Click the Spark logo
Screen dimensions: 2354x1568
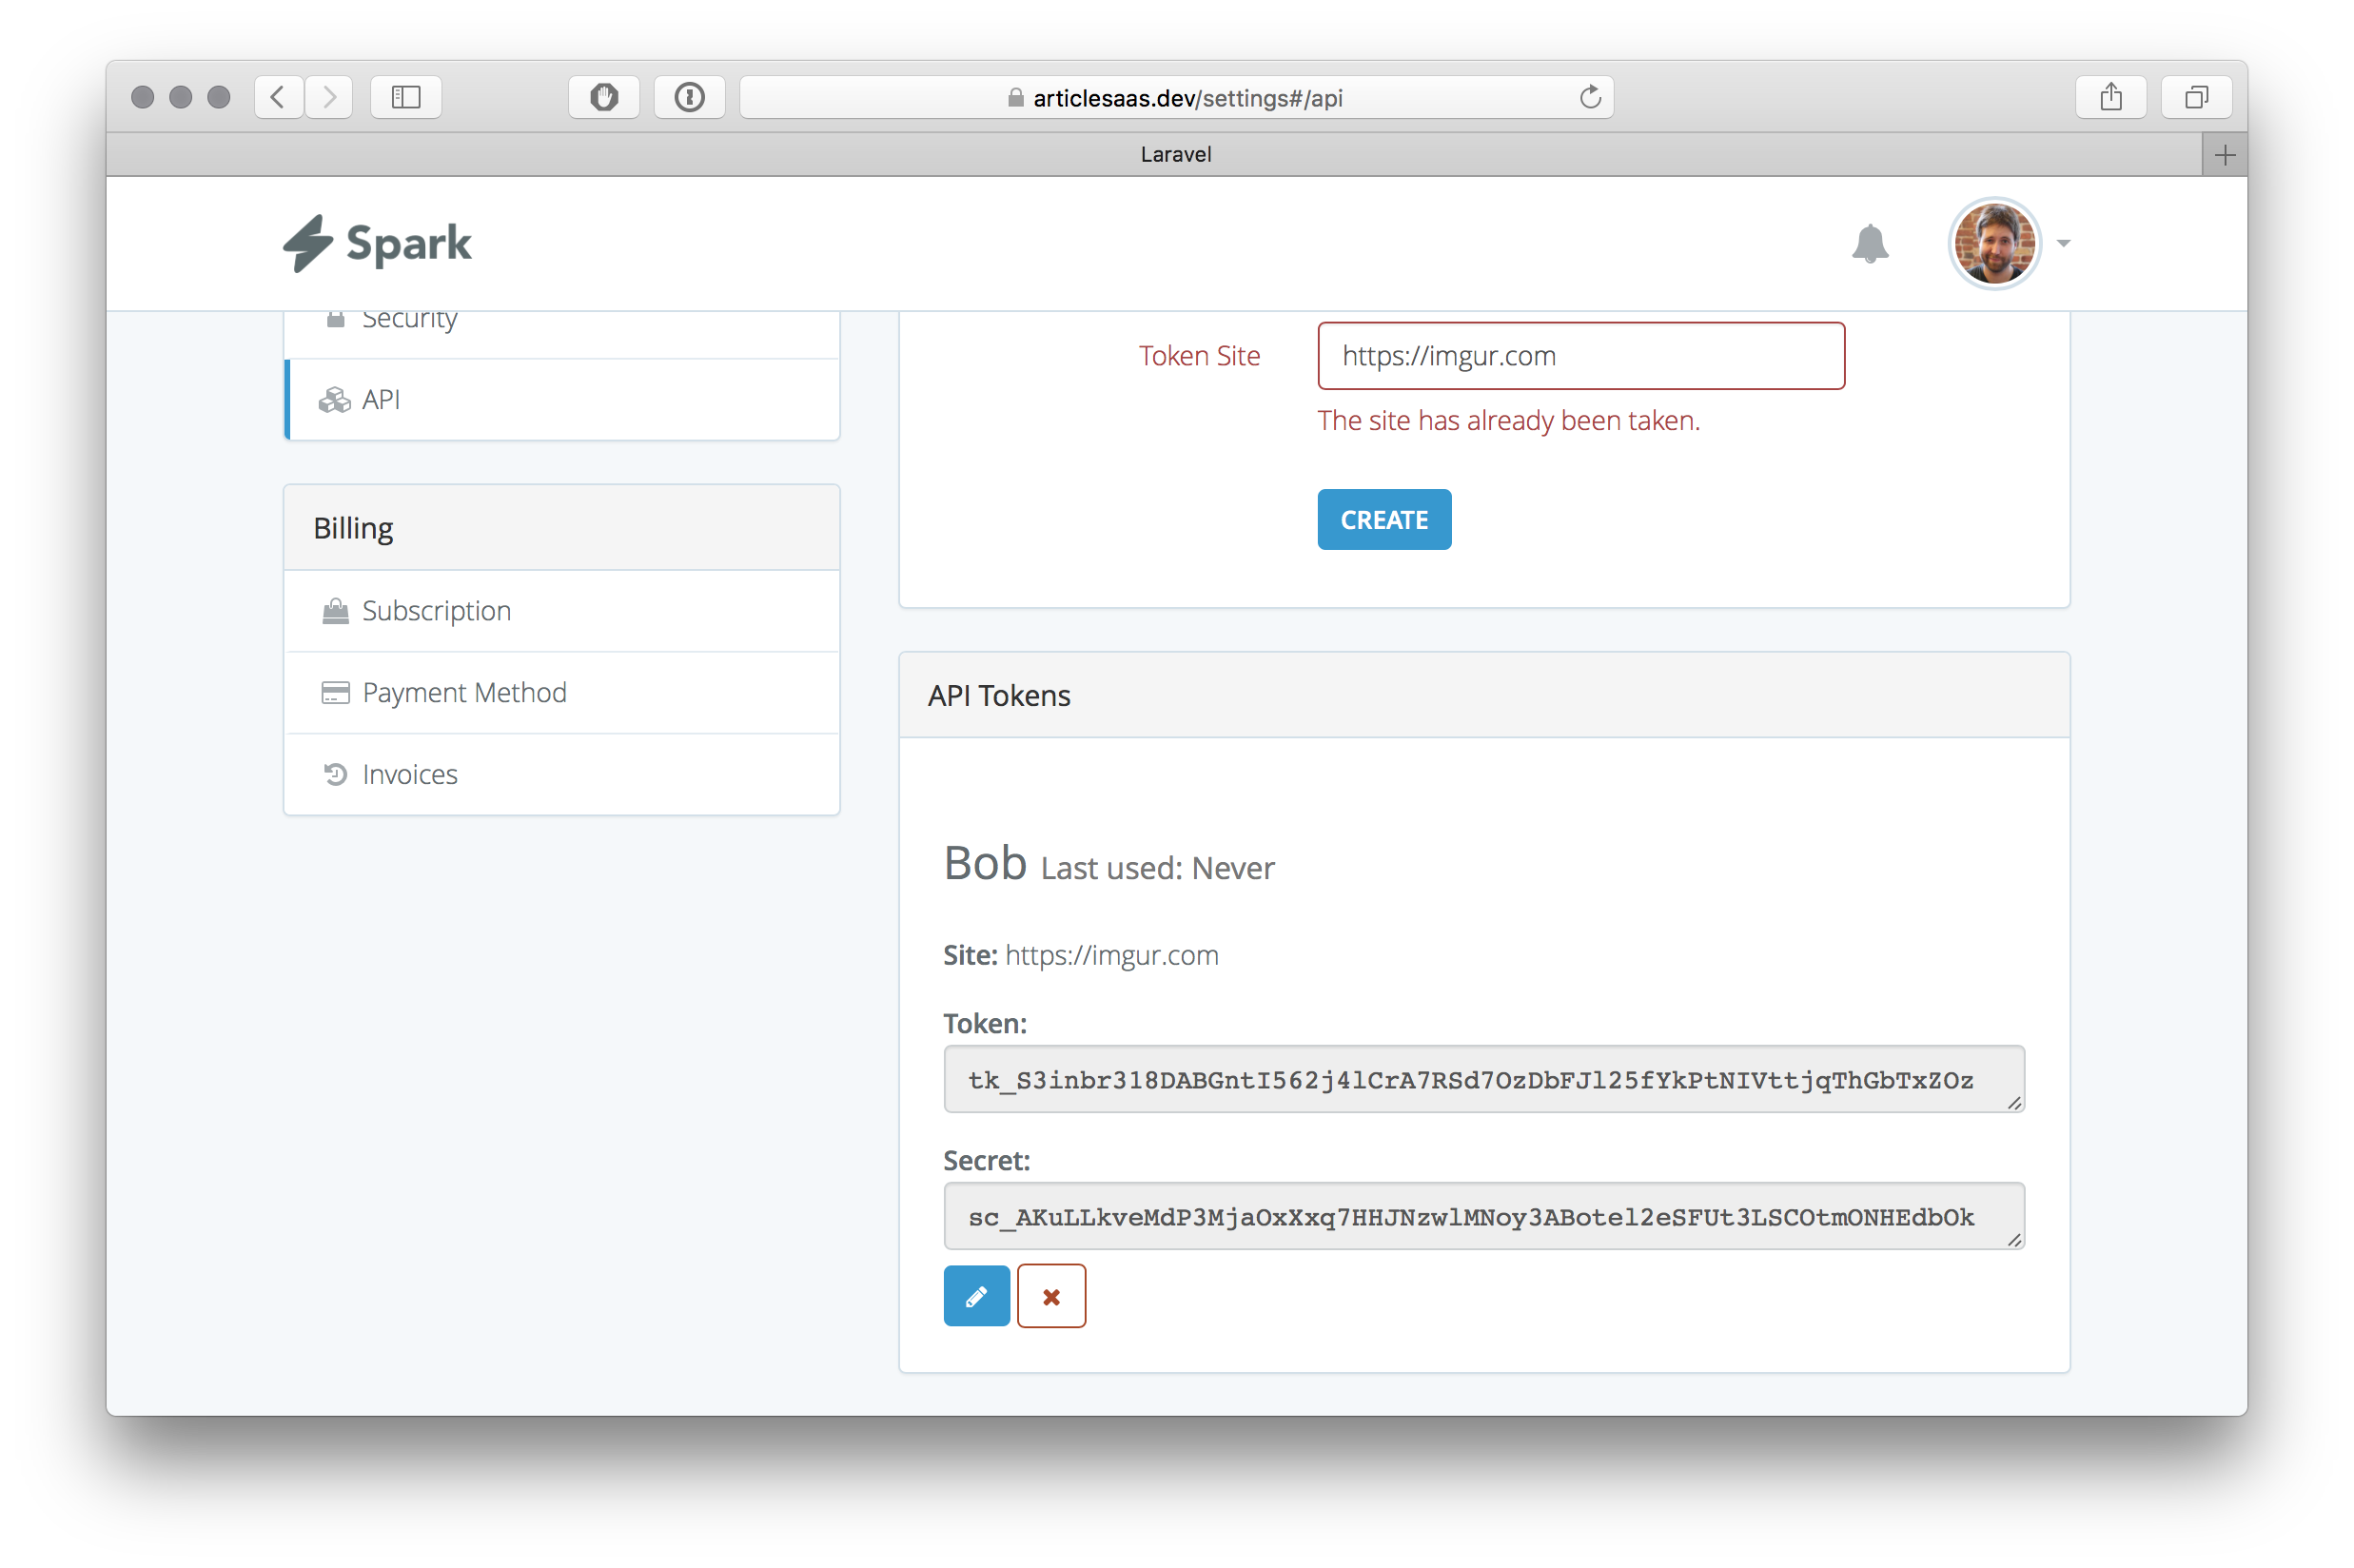tap(377, 243)
